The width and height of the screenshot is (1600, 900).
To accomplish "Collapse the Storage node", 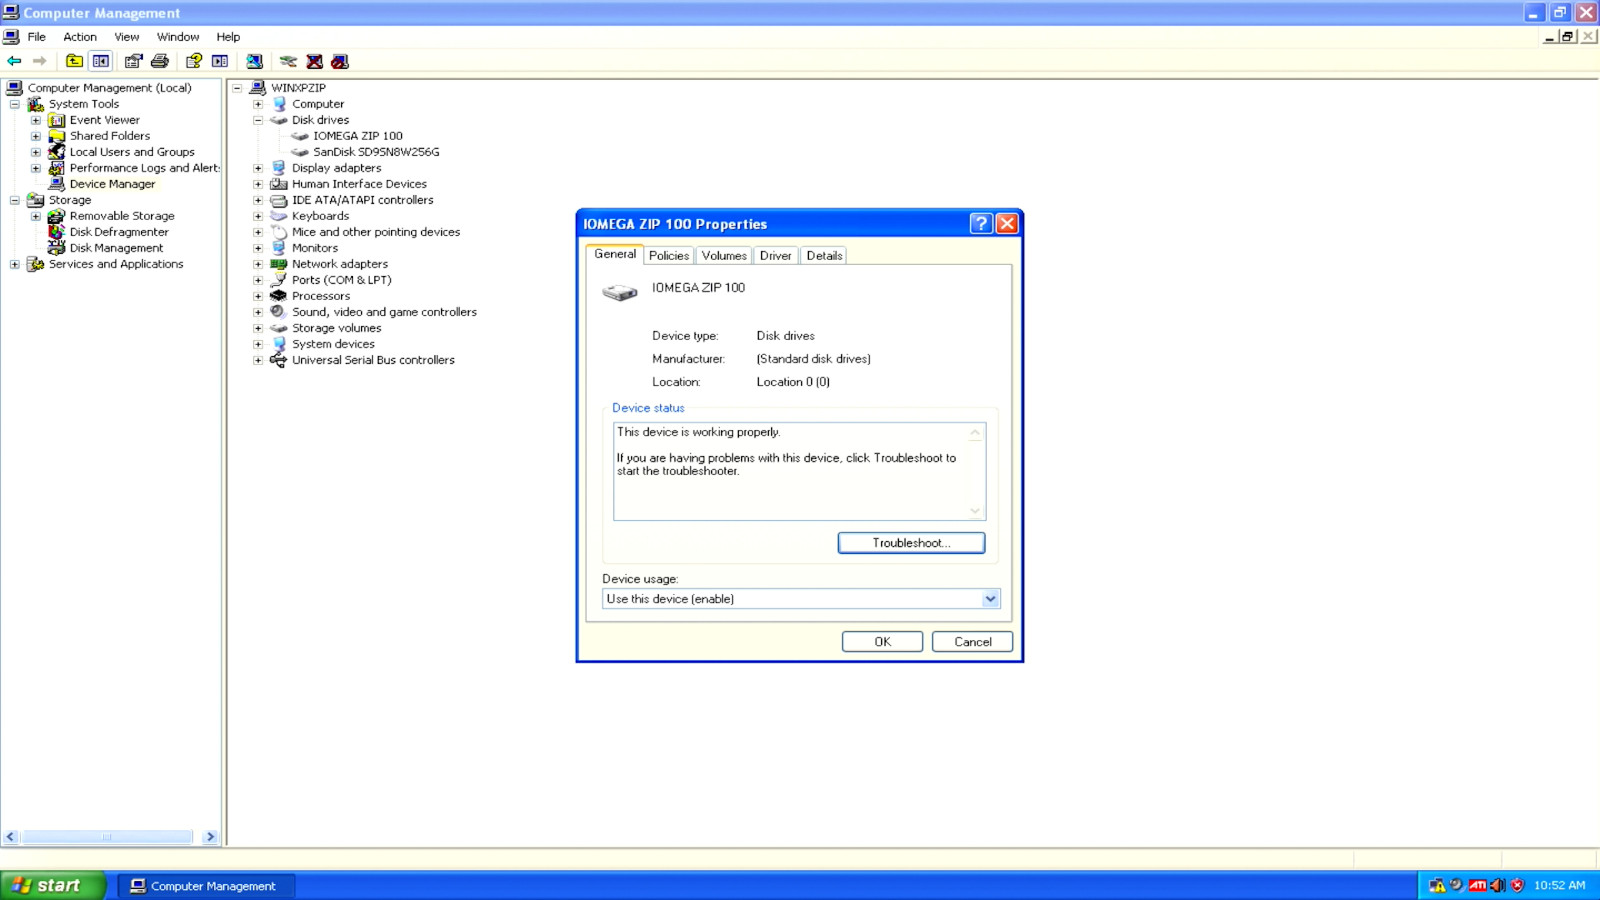I will pyautogui.click(x=15, y=200).
